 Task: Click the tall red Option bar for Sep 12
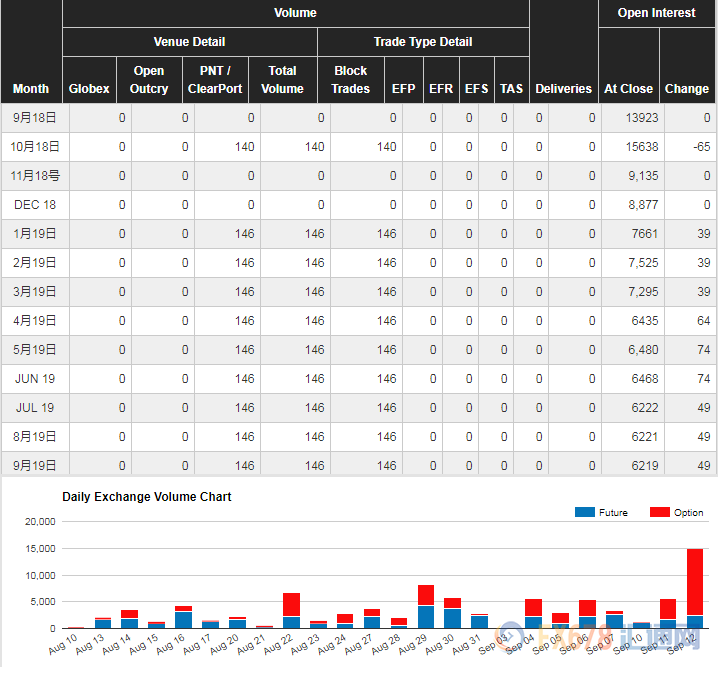[694, 580]
